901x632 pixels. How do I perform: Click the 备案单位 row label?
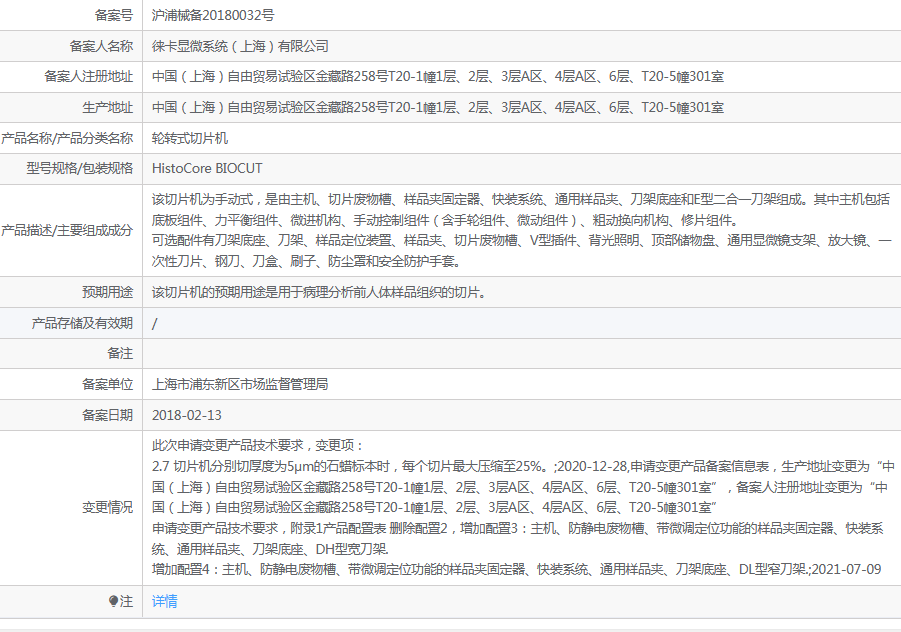click(107, 384)
